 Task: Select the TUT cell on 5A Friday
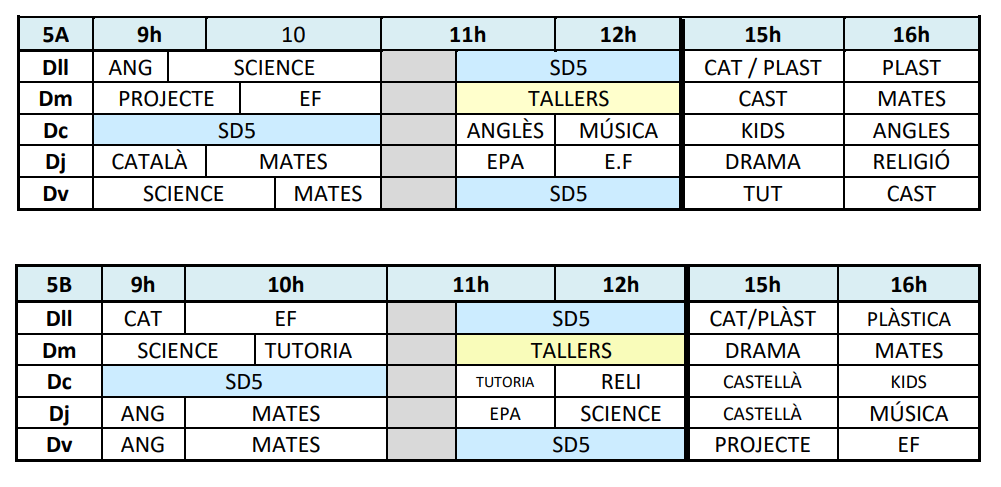tap(762, 193)
